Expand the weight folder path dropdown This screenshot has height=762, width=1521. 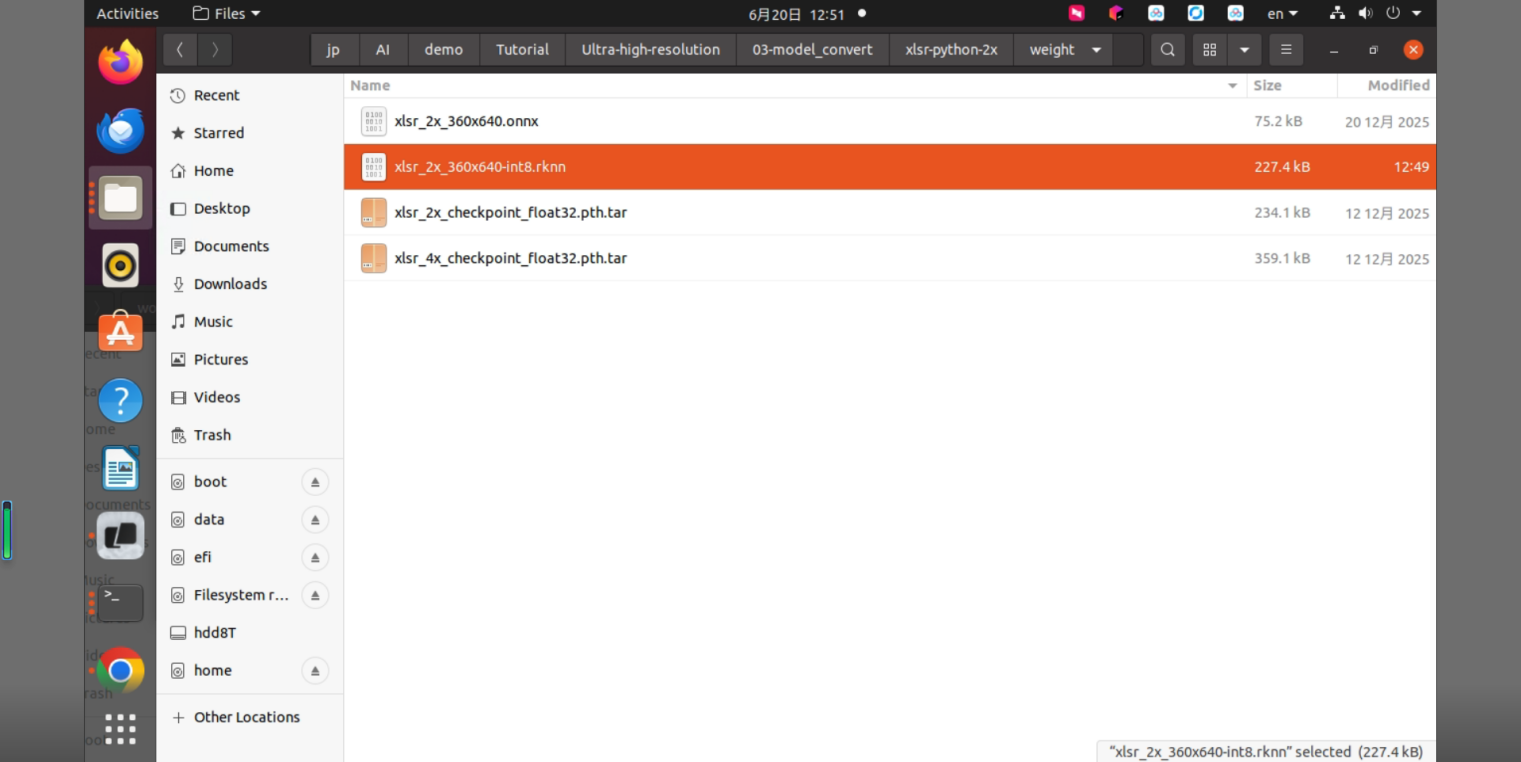click(x=1096, y=50)
